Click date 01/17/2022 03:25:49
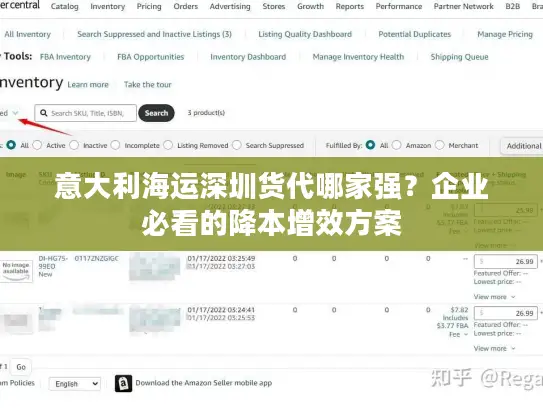The width and height of the screenshot is (543, 408). (221, 258)
